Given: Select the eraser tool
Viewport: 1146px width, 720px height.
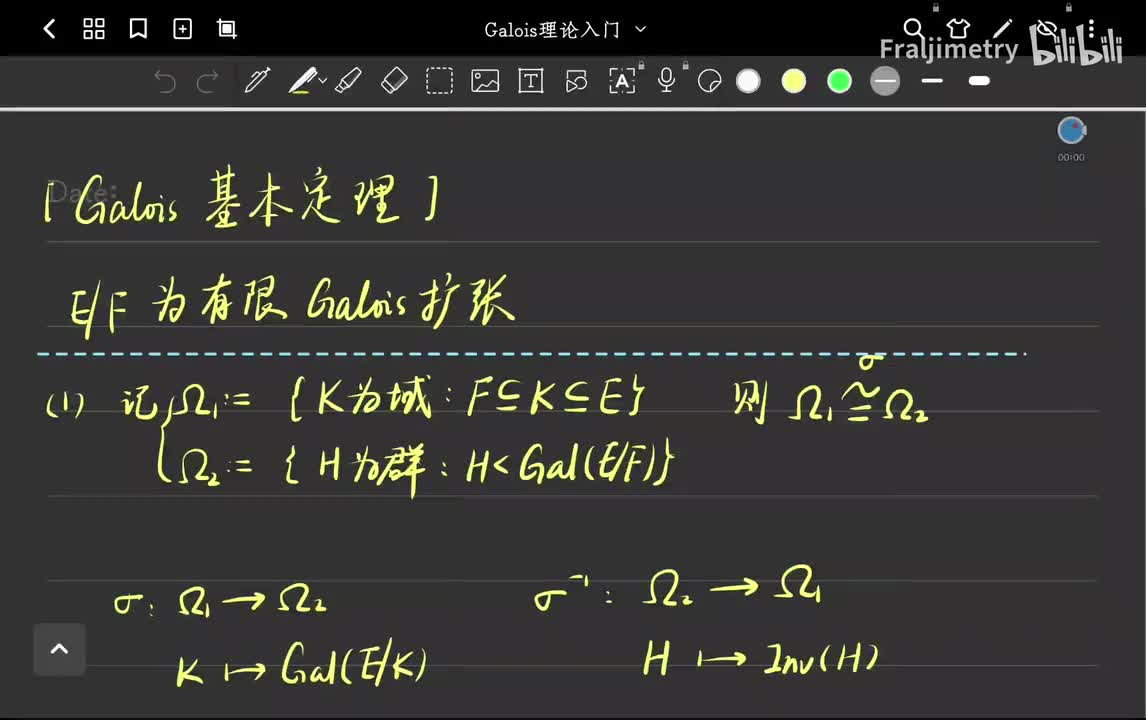Looking at the screenshot, I should click(394, 80).
